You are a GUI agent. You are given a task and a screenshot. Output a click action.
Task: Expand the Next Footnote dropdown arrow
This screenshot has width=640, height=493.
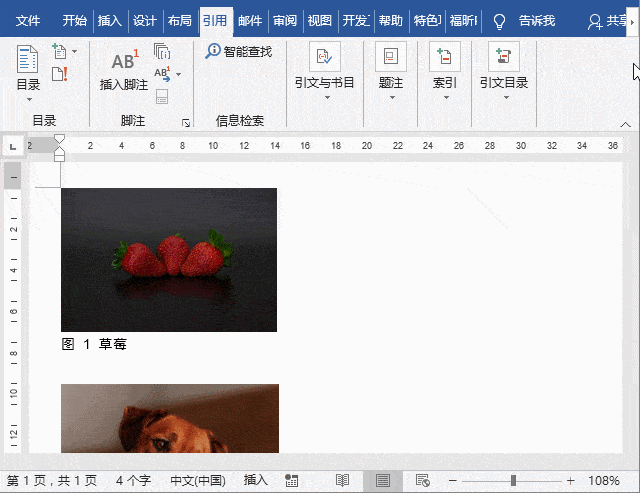pyautogui.click(x=178, y=74)
